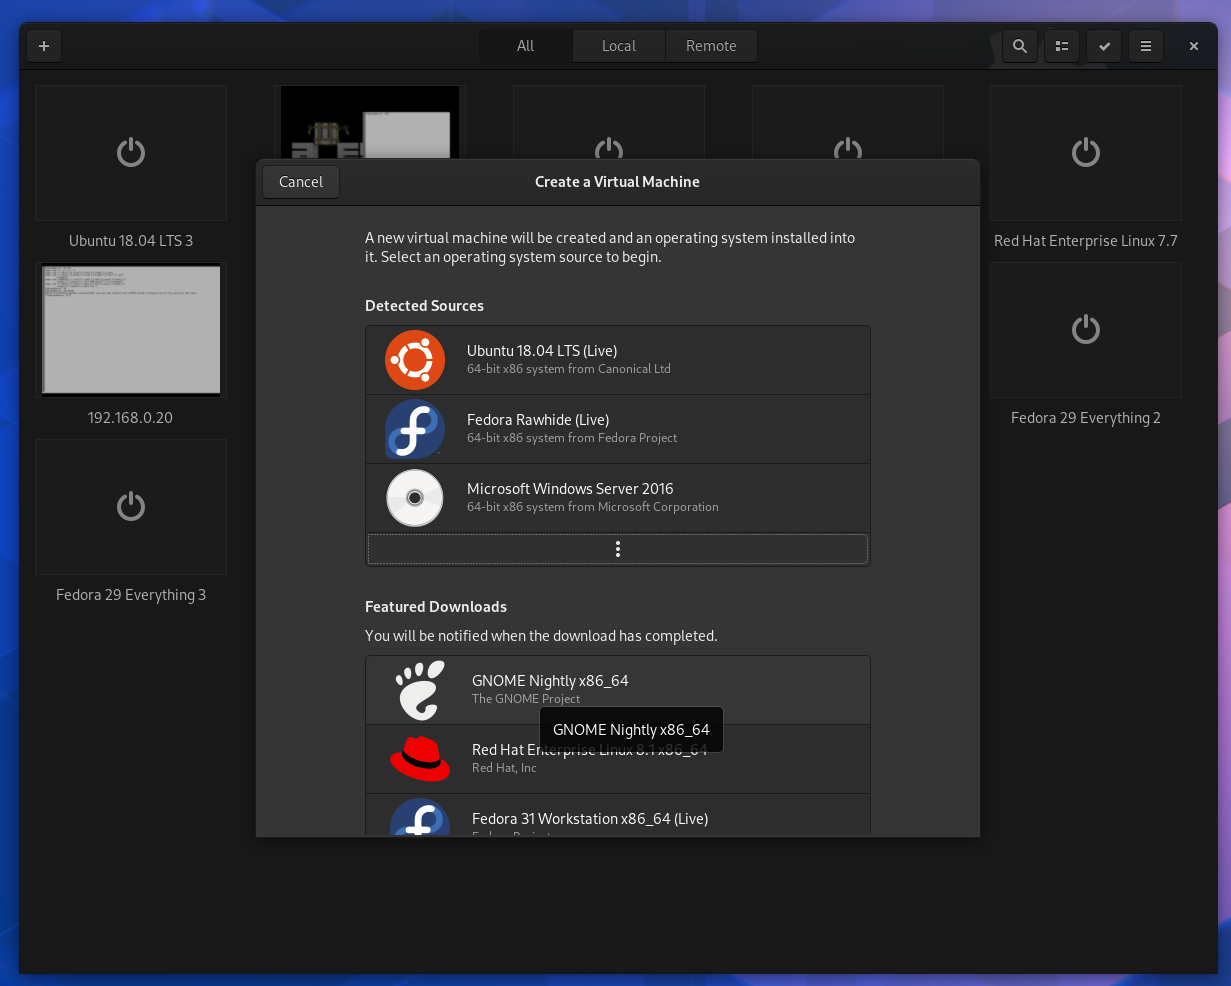Select the All tab
1231x986 pixels.
(526, 46)
